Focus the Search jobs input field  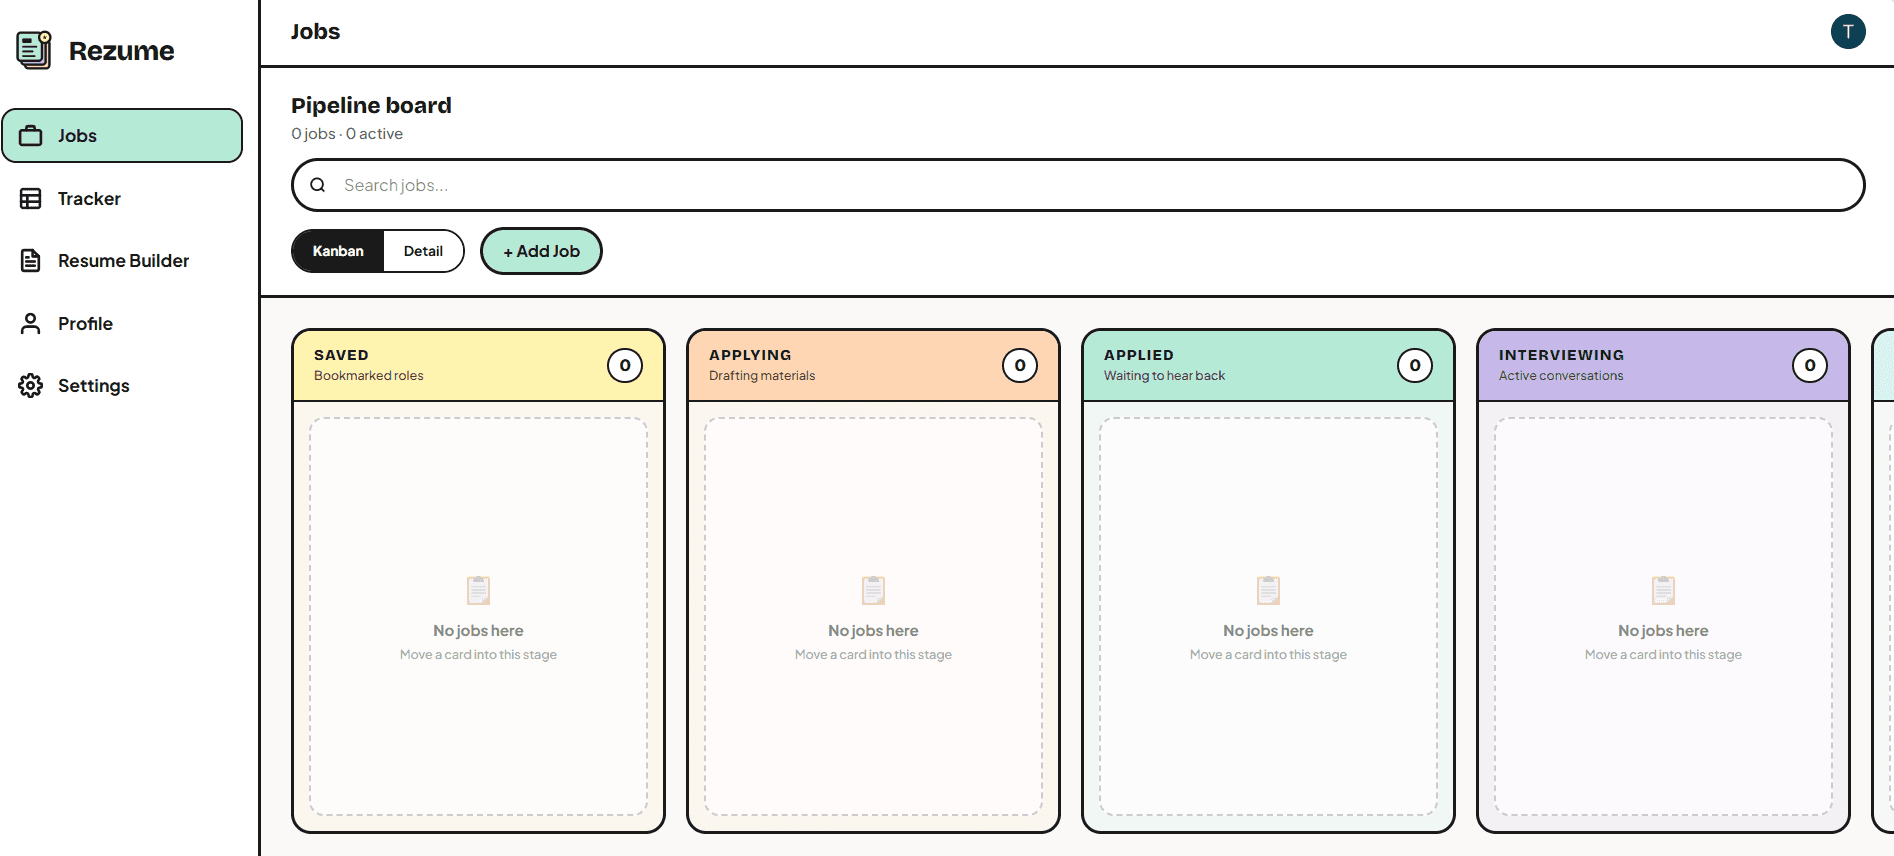(1078, 185)
